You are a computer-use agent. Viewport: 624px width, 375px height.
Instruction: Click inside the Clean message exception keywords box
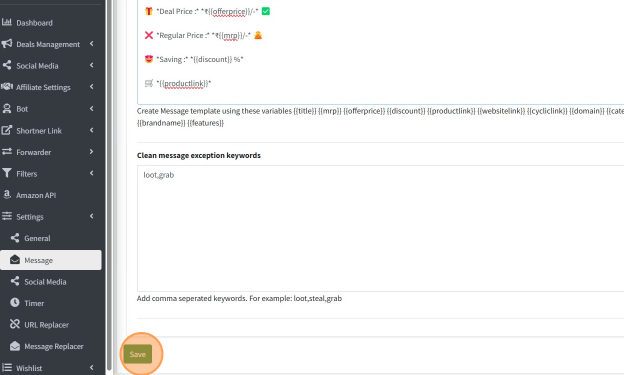pos(380,228)
